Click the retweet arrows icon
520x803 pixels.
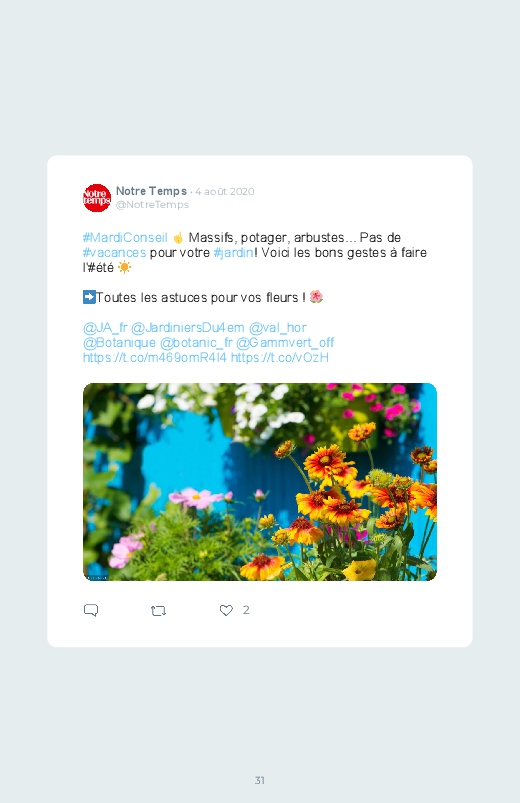[158, 610]
